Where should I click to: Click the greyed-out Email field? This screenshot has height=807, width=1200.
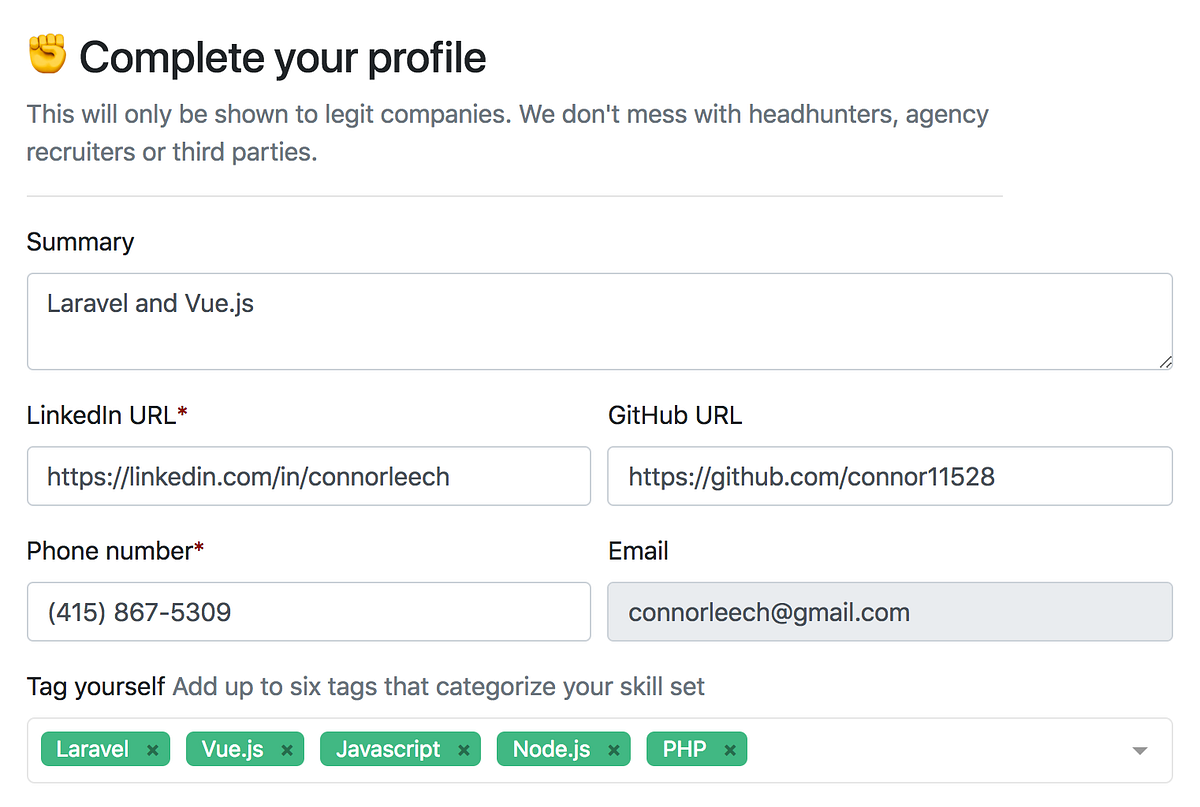[x=890, y=612]
